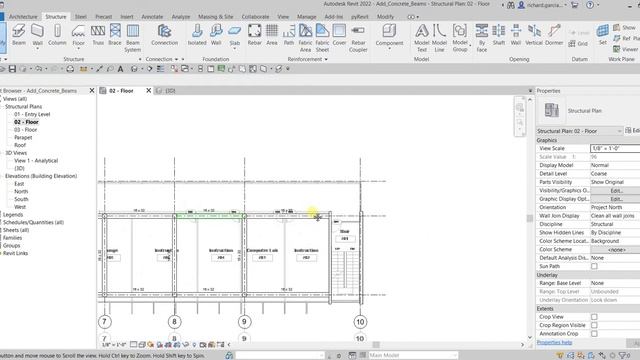Open the Architecture ribbon tab

23,17
